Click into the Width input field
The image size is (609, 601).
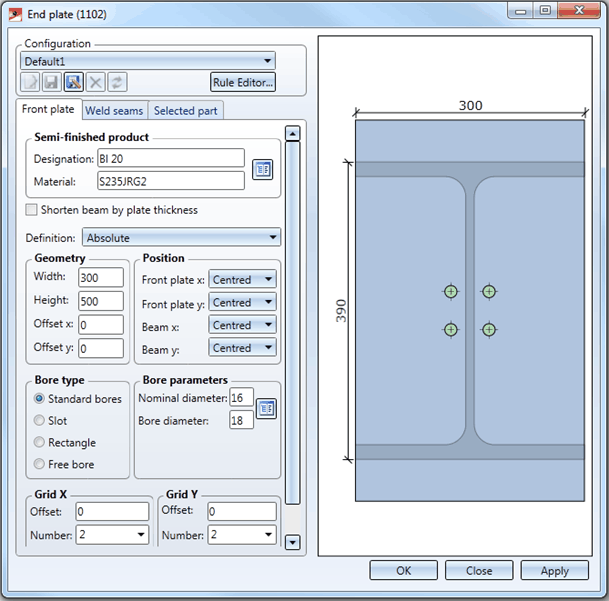(x=100, y=277)
